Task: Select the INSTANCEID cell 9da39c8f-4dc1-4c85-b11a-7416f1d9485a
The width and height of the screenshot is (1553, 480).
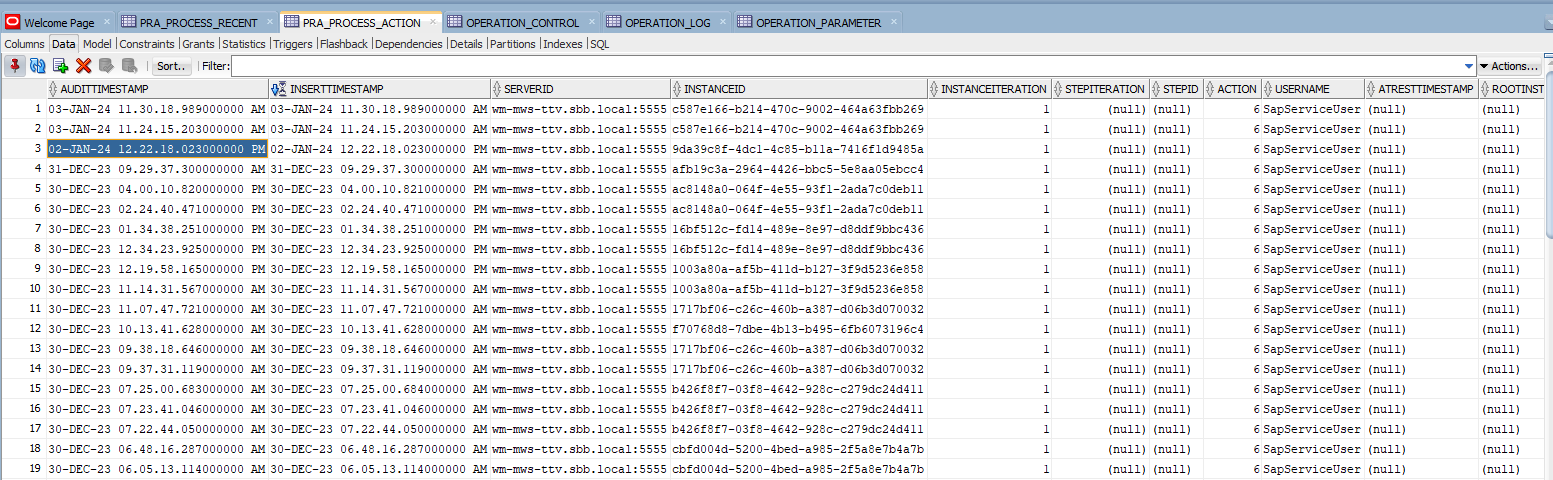Action: pyautogui.click(x=798, y=149)
